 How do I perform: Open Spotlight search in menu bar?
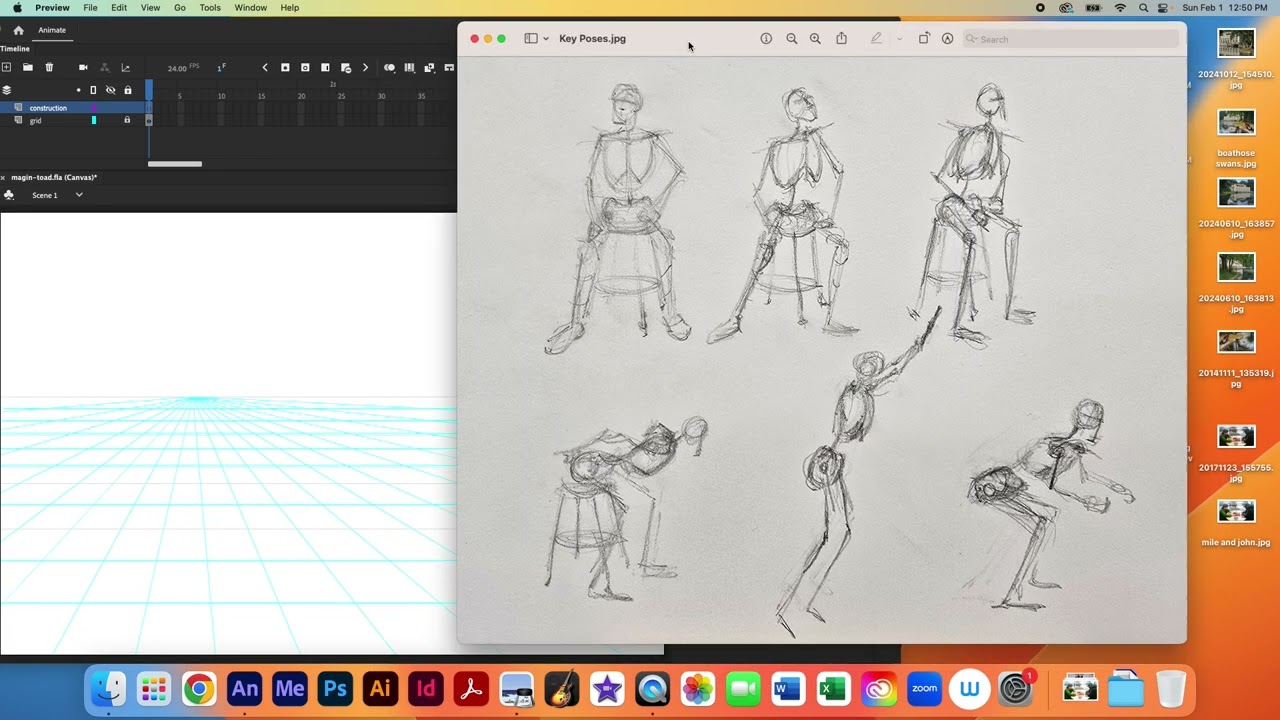click(x=1143, y=7)
